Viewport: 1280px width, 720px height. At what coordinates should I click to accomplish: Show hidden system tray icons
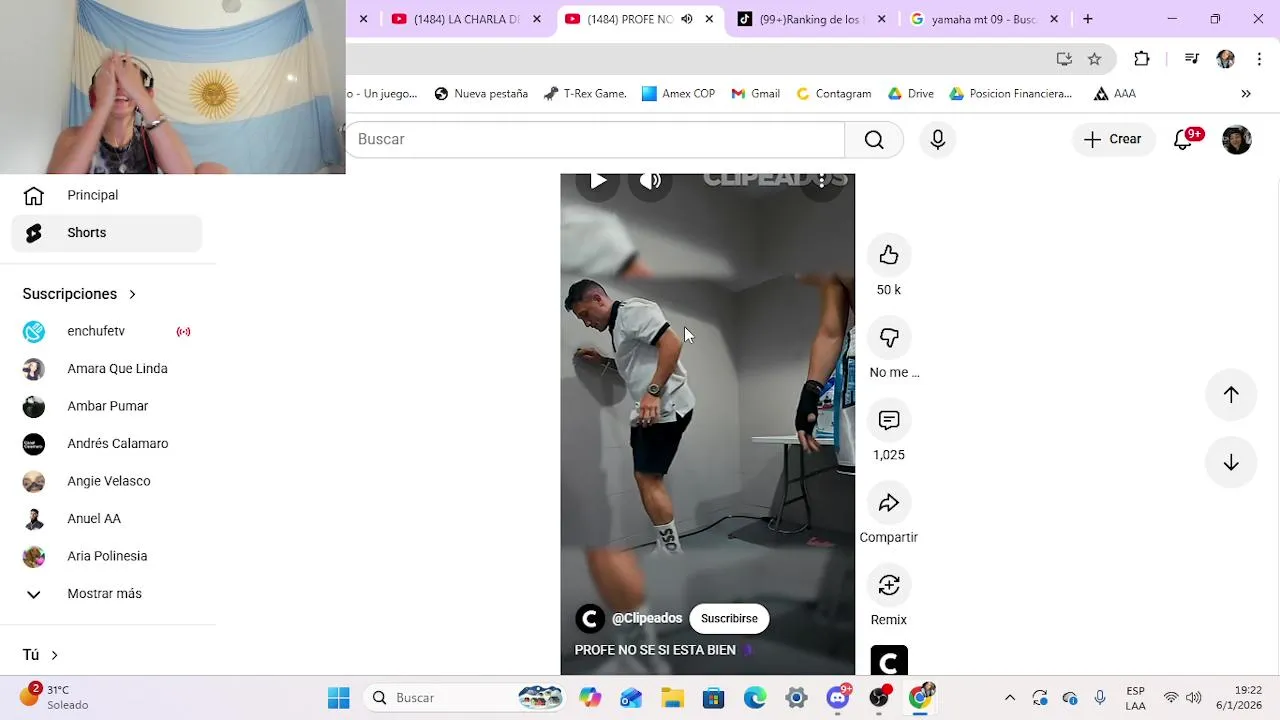[1010, 698]
